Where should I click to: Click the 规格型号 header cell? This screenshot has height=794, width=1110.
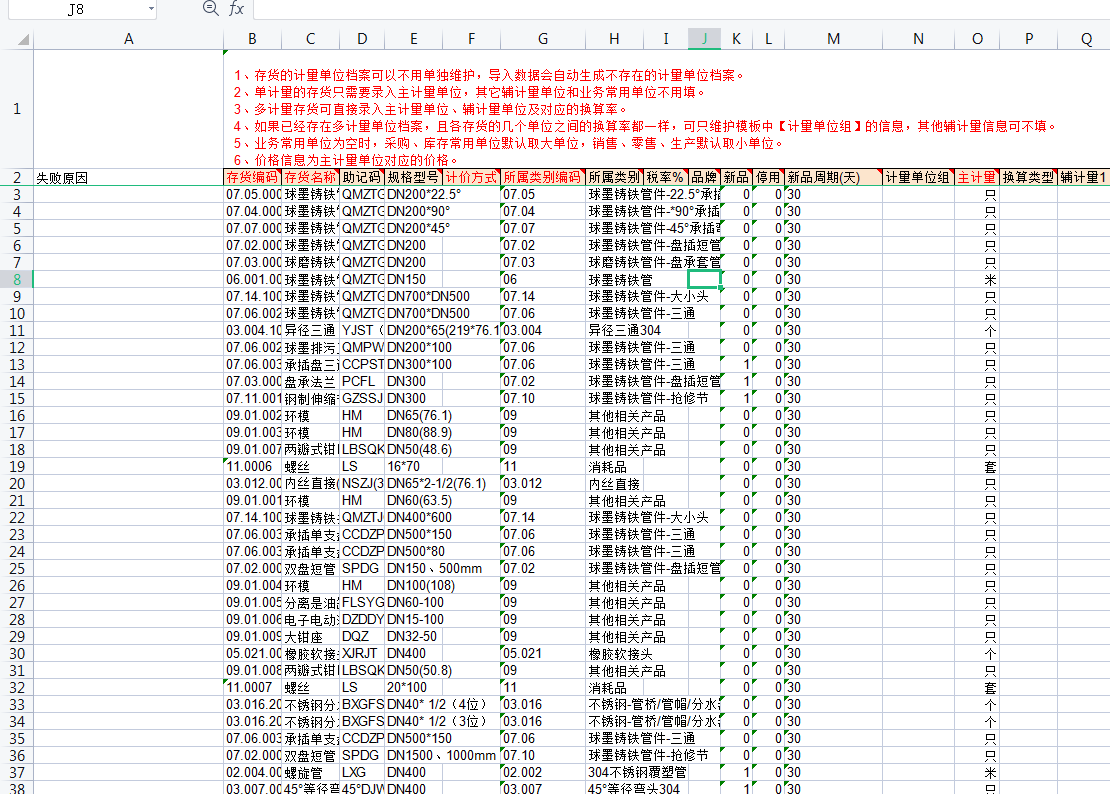tap(413, 178)
